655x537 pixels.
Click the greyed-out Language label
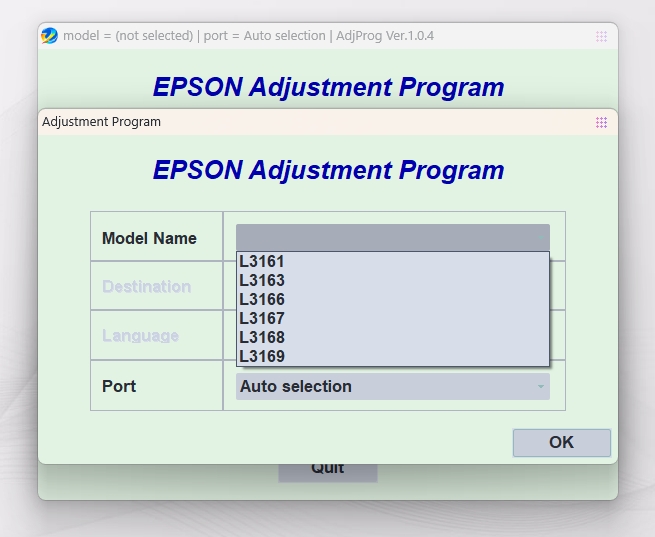pyautogui.click(x=140, y=336)
